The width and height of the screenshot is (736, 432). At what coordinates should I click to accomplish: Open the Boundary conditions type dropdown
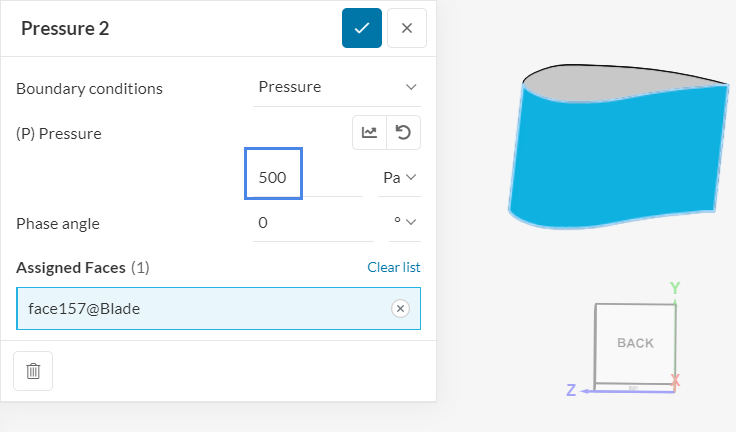pos(337,87)
